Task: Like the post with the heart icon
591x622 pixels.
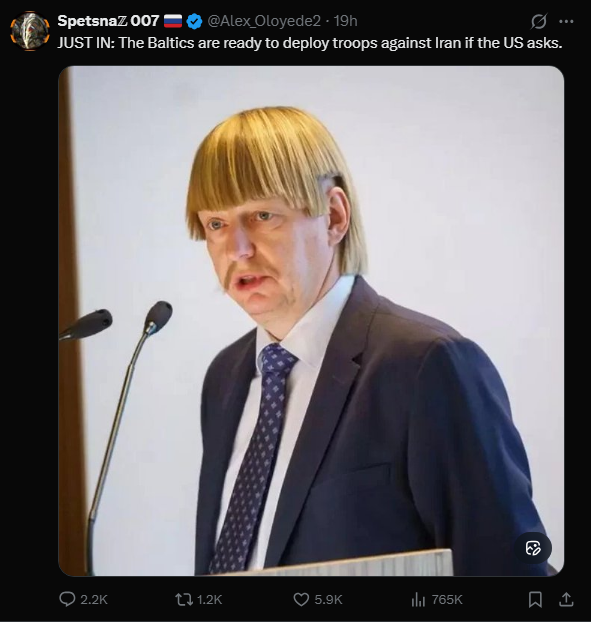Action: [301, 599]
